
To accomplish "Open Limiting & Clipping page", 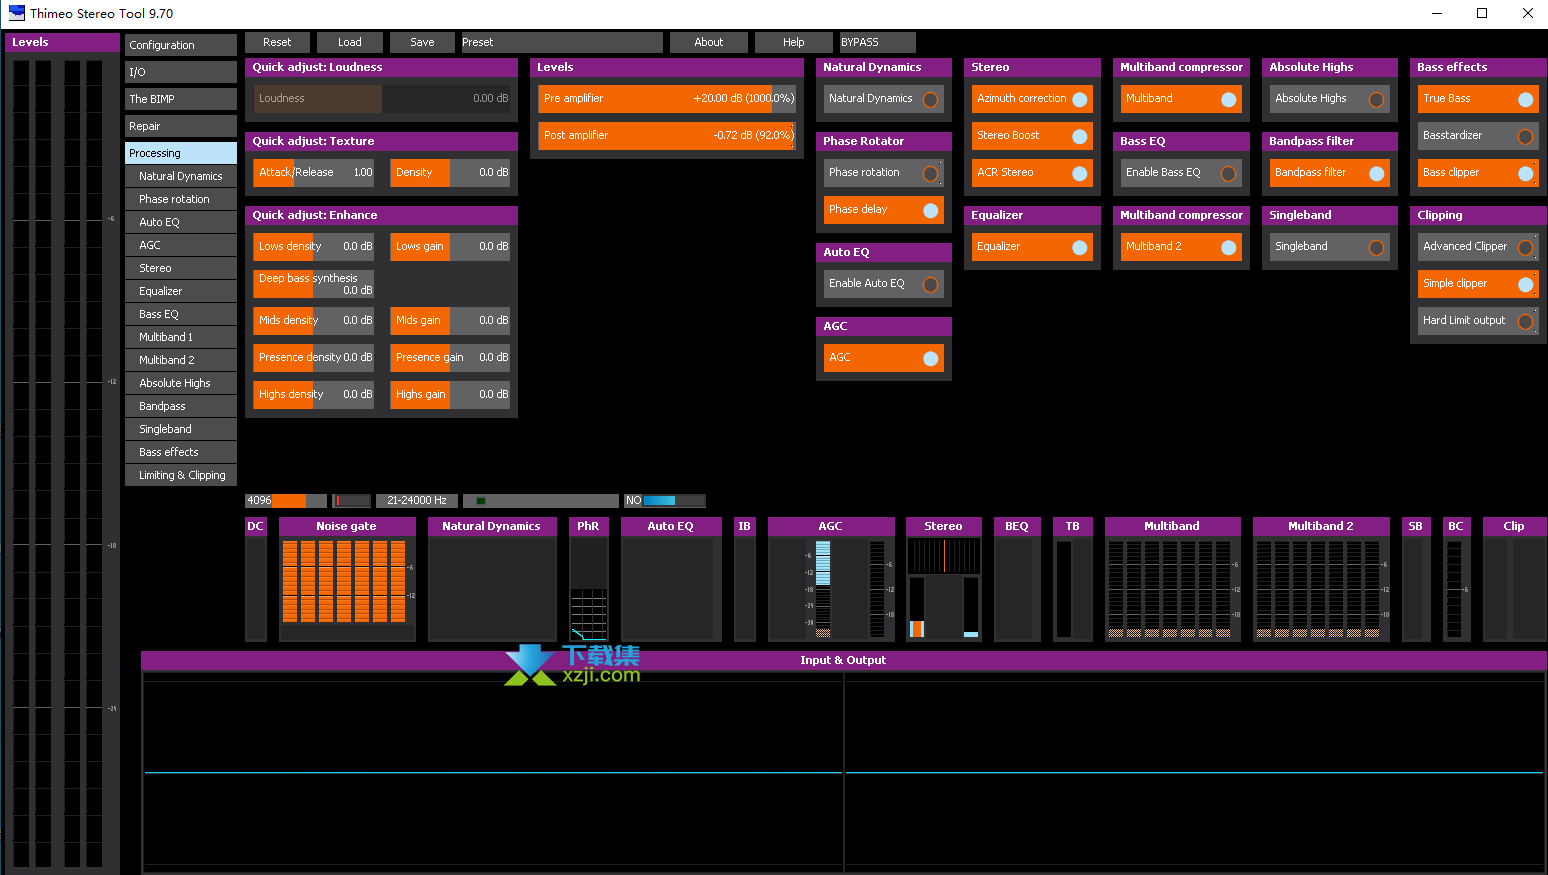I will 181,475.
